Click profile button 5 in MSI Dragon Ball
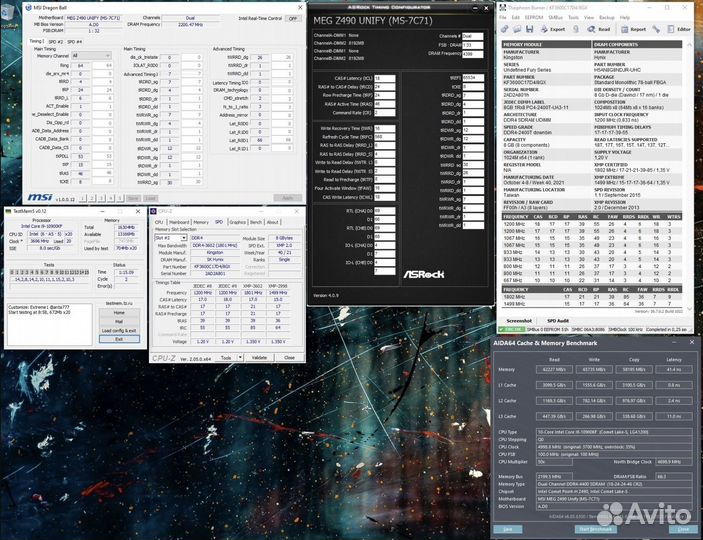This screenshot has height=540, width=703. coord(120,198)
